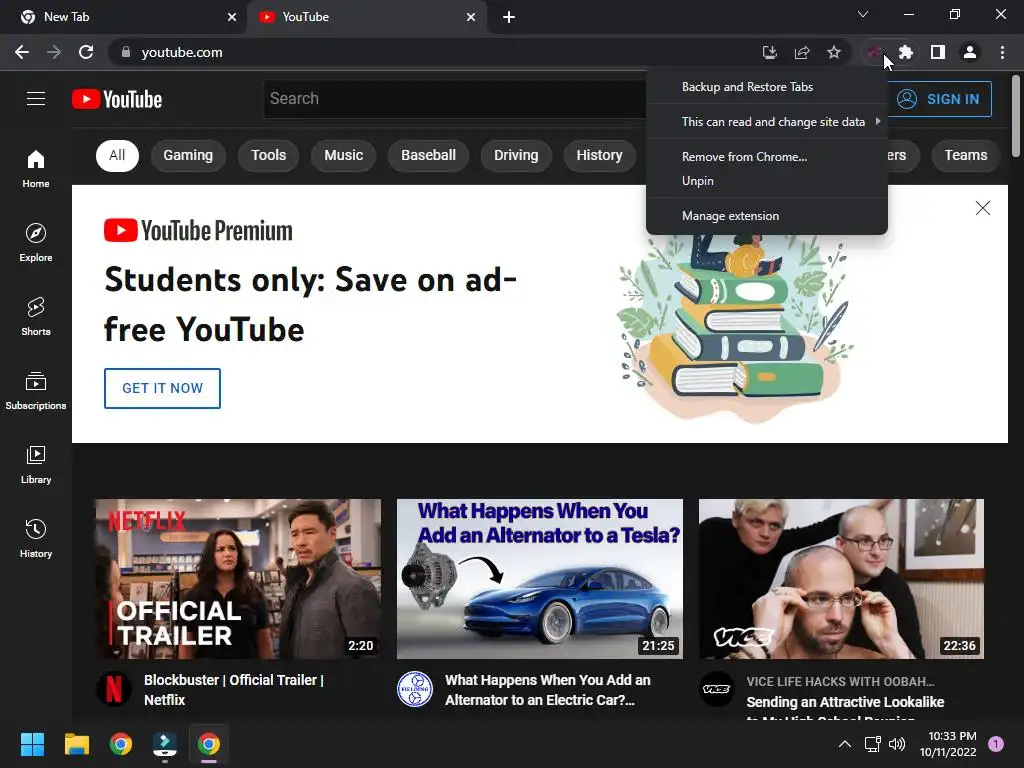This screenshot has height=768, width=1024.
Task: Bookmark this tab with star icon
Action: (x=834, y=52)
